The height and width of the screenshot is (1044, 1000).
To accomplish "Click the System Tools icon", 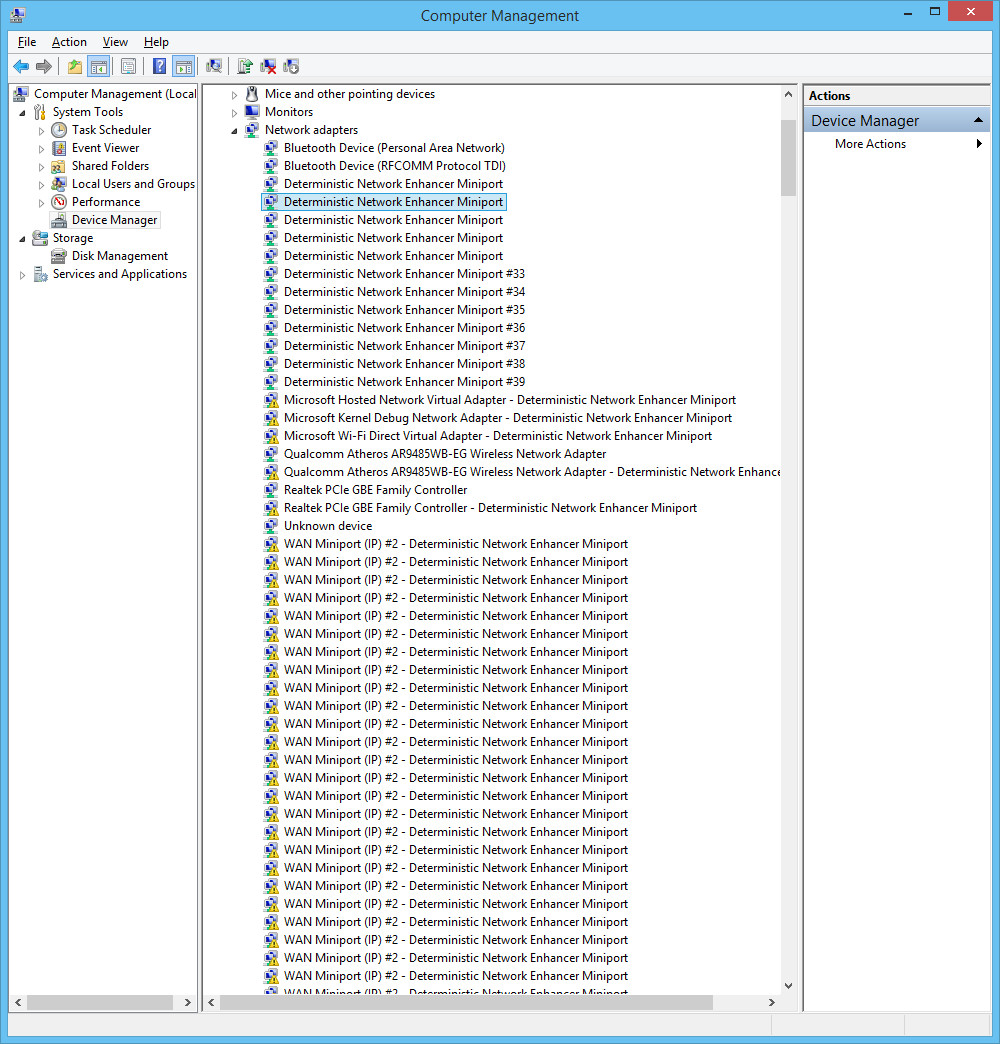I will pos(41,112).
